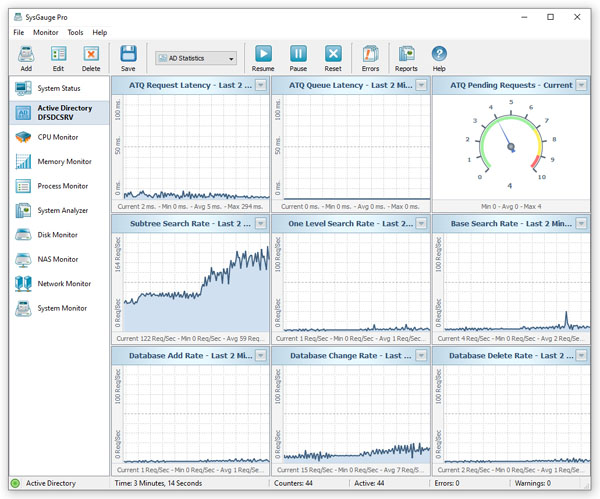The height and width of the screenshot is (499, 600).
Task: Click the ATQ Request Latency chart area
Action: click(196, 147)
